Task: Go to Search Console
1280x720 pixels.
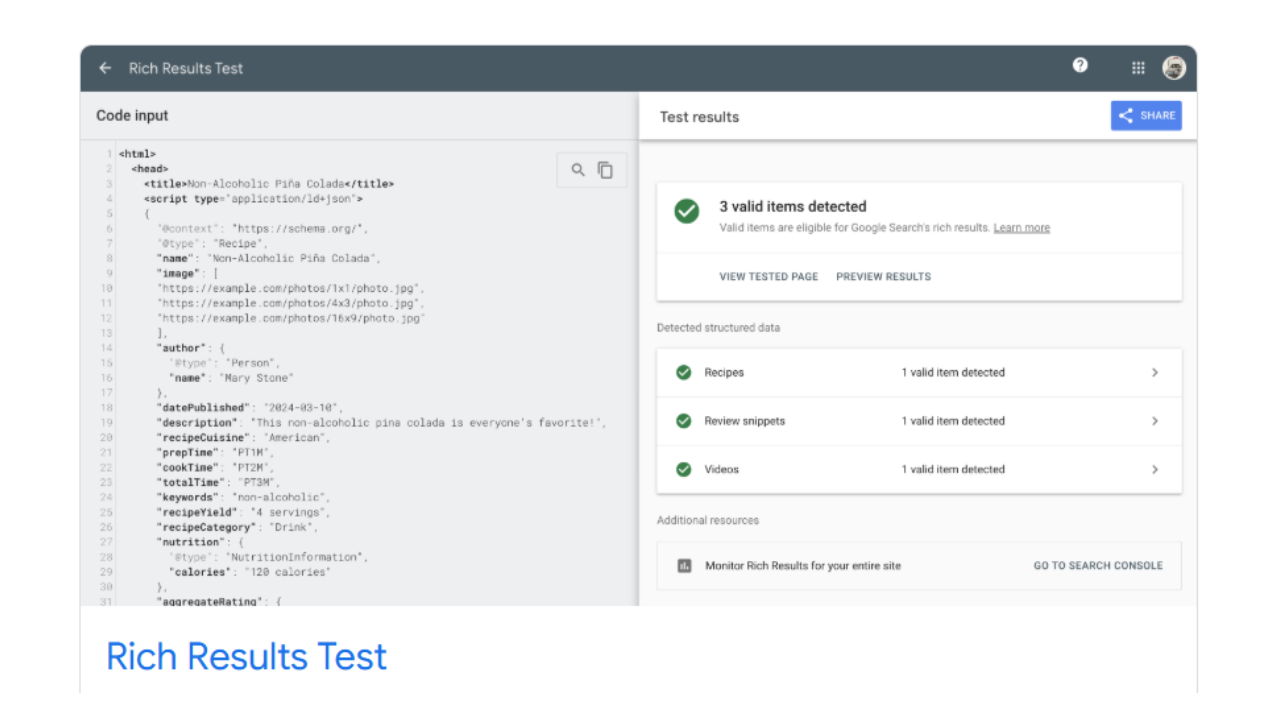Action: click(1098, 566)
